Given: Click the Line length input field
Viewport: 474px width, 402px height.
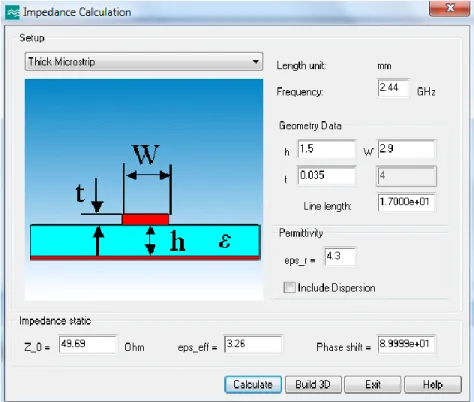Looking at the screenshot, I should (x=406, y=202).
